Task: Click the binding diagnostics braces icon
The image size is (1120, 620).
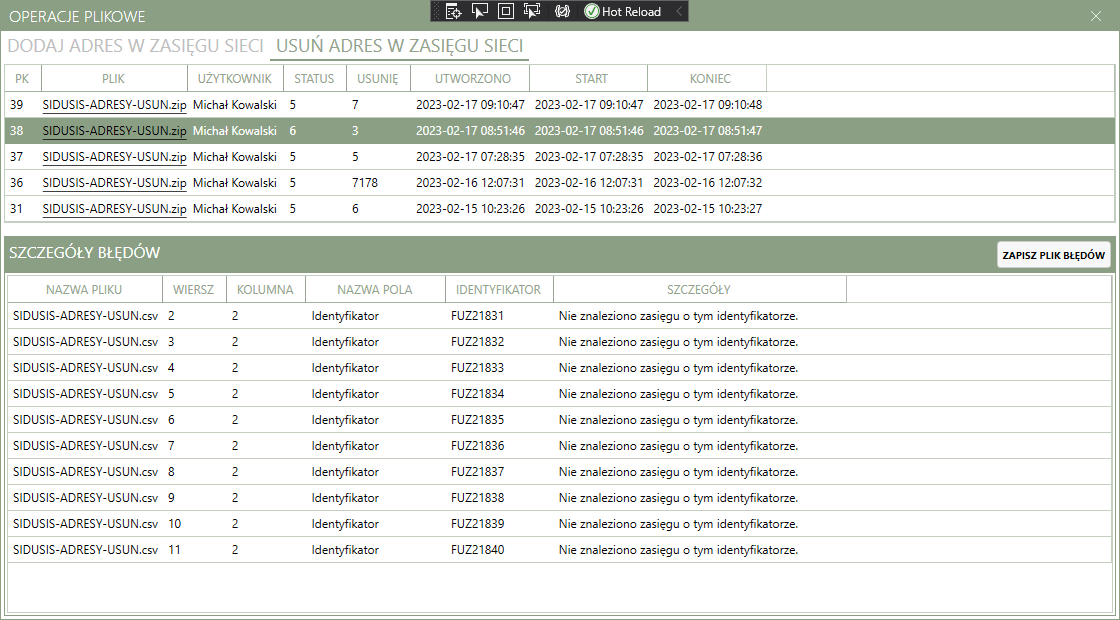Action: (562, 11)
